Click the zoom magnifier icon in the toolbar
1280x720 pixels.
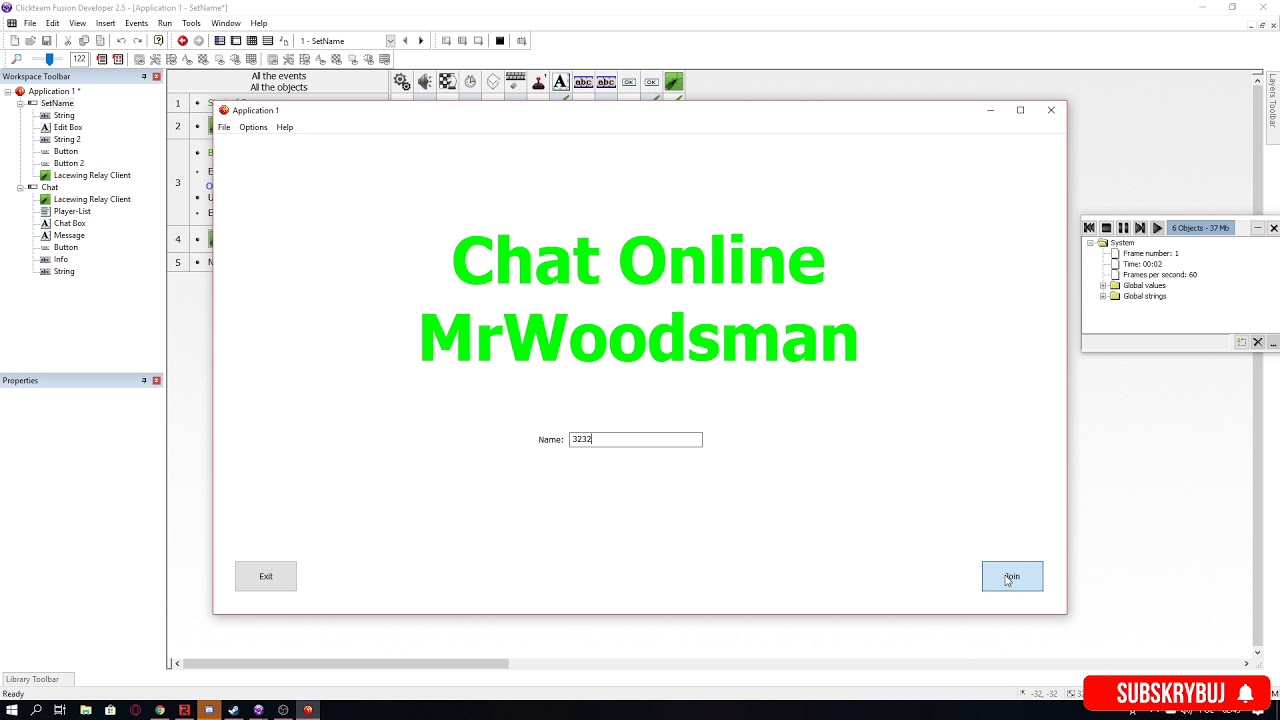pos(16,59)
